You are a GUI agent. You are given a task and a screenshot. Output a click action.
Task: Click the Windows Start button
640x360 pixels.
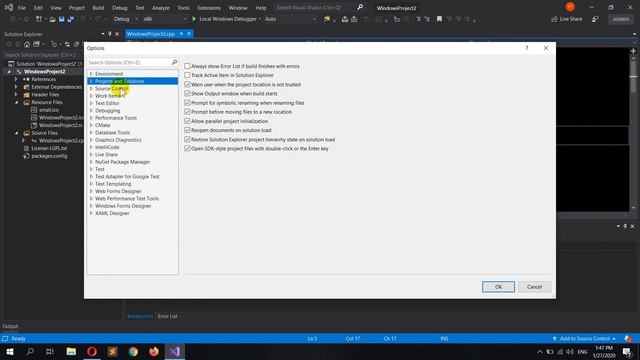pyautogui.click(x=10, y=351)
